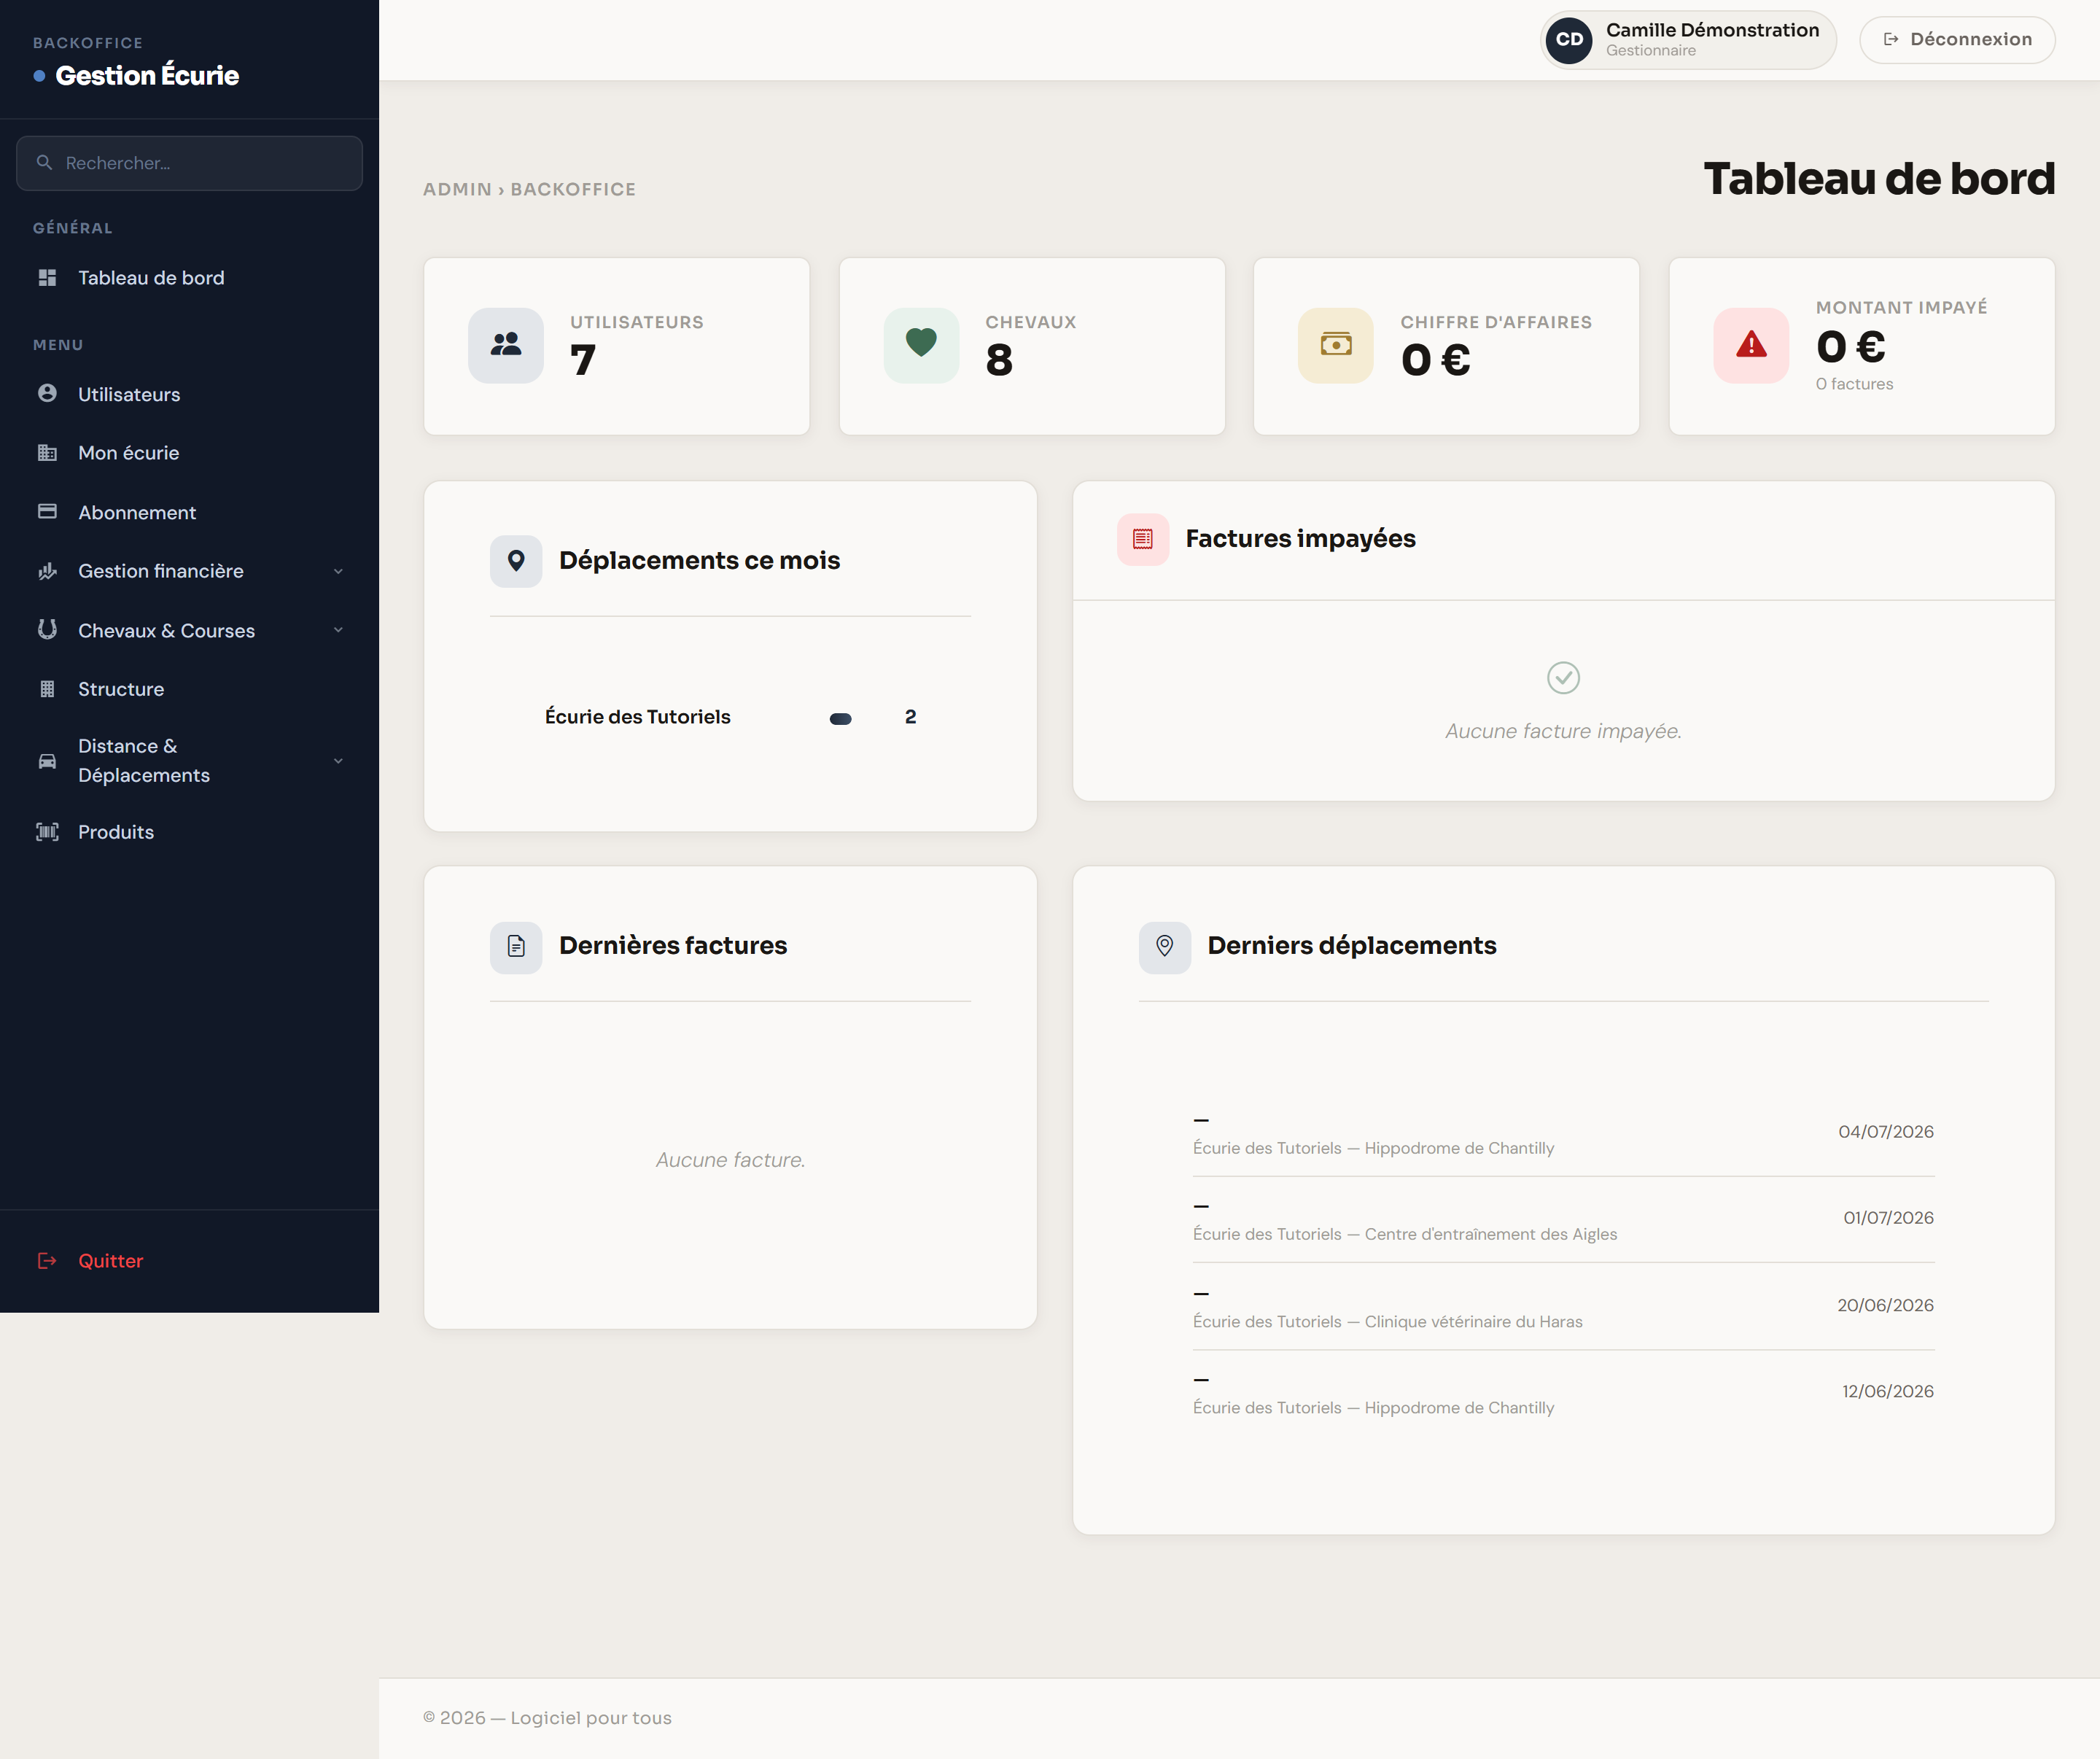Click the blue dot beside Gestion Écurie
Image resolution: width=2100 pixels, height=1759 pixels.
coord(39,76)
